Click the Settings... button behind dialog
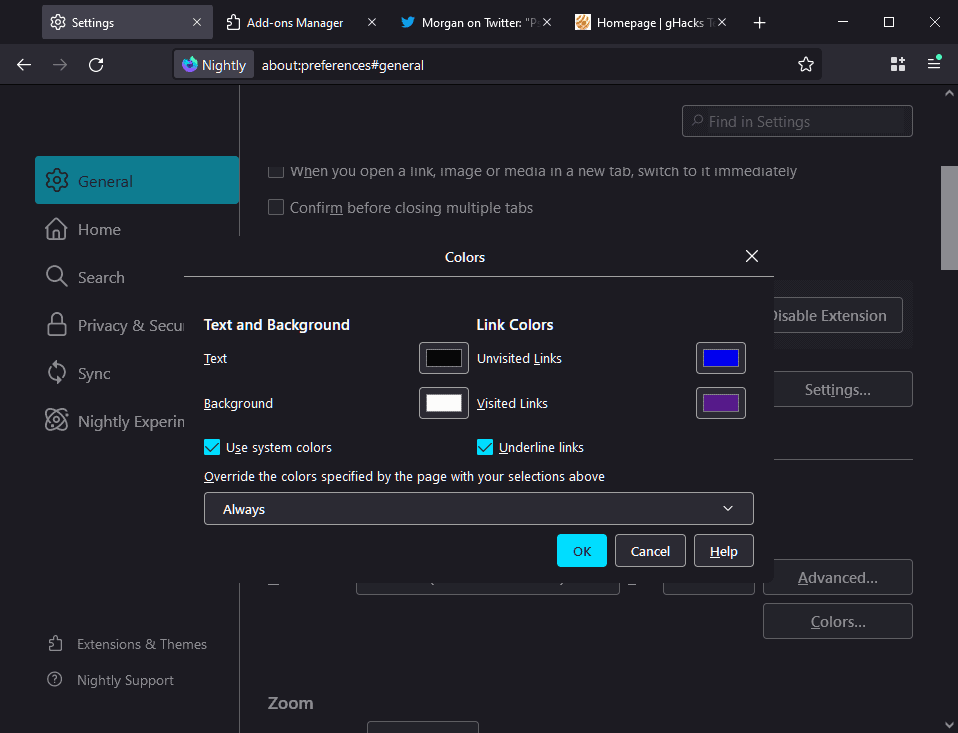The width and height of the screenshot is (958, 733). coord(843,389)
